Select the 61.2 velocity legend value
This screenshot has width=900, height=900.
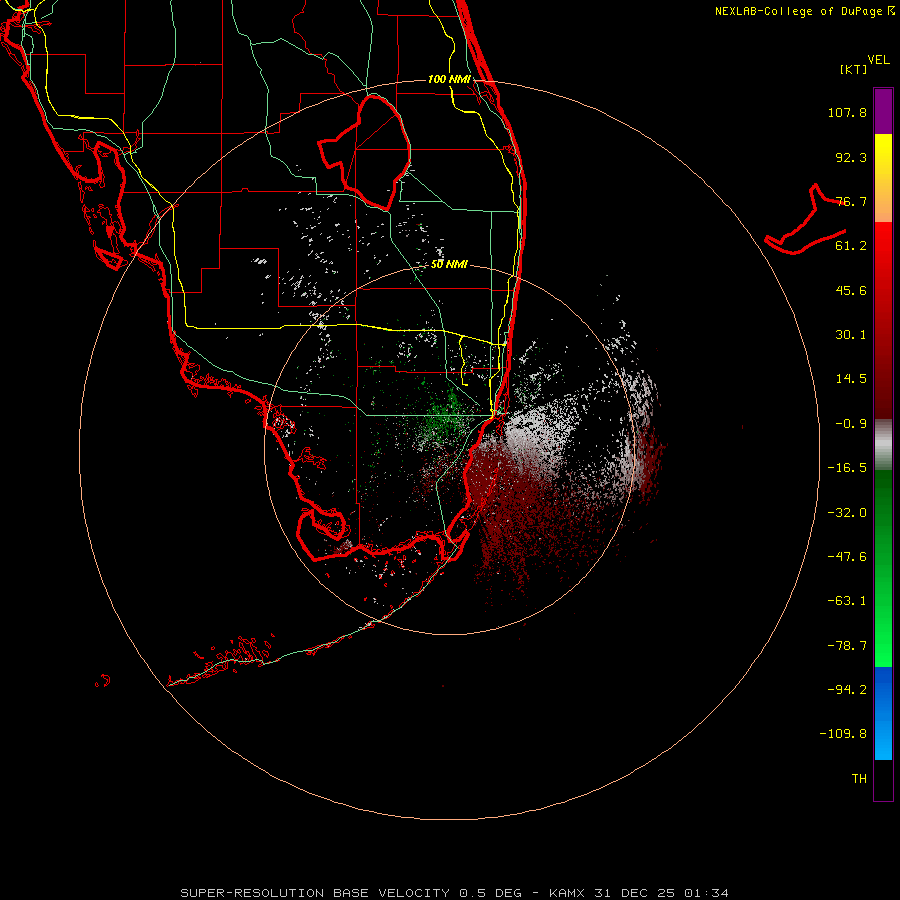851,246
